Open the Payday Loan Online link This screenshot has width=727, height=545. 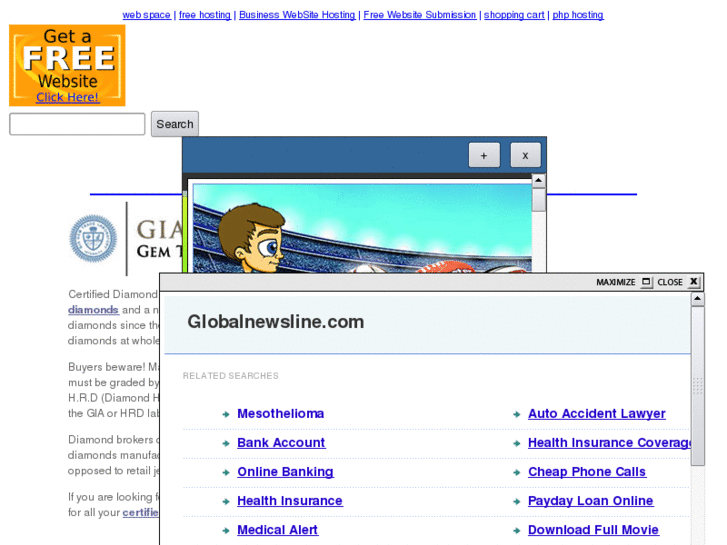(x=591, y=501)
